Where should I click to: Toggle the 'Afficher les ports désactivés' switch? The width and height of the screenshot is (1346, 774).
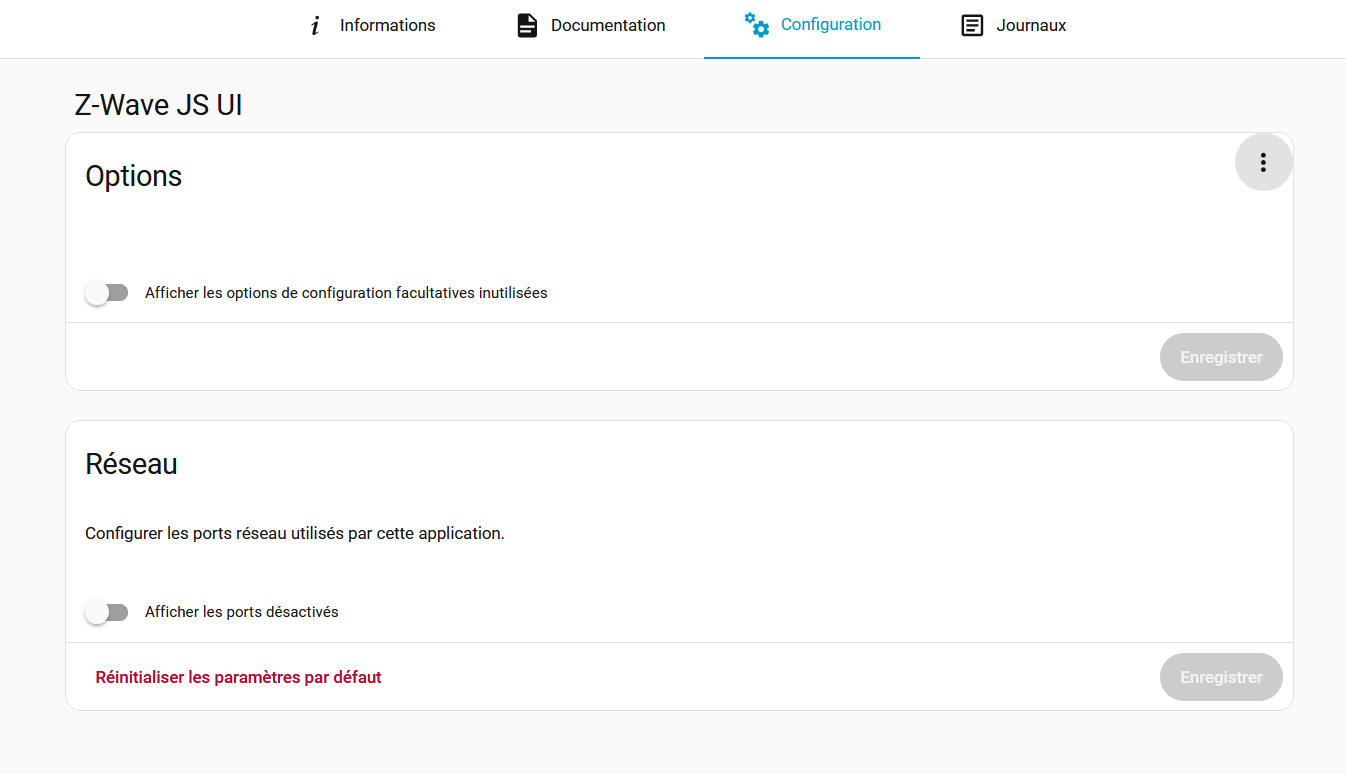point(107,612)
